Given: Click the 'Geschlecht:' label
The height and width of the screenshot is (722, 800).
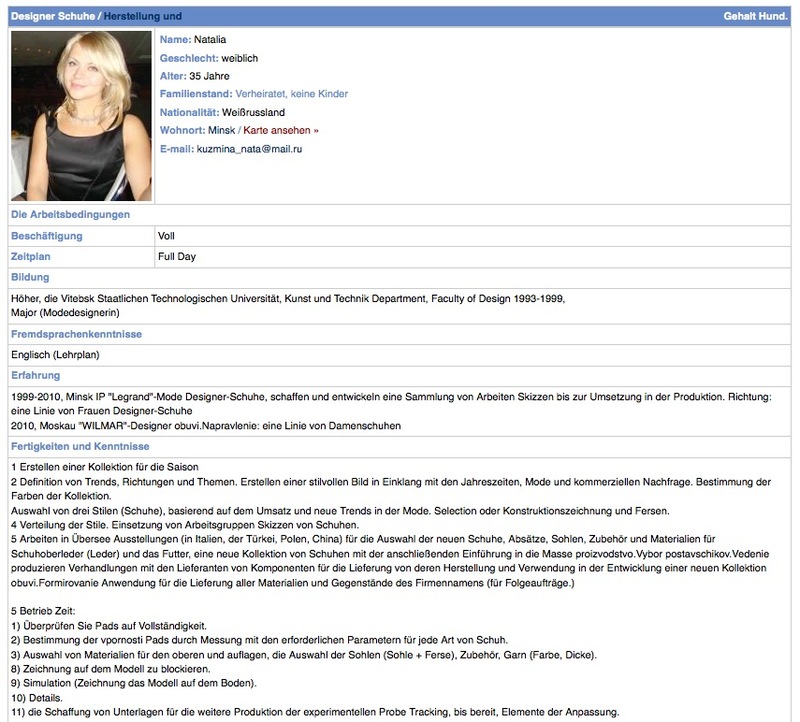Looking at the screenshot, I should tap(189, 58).
